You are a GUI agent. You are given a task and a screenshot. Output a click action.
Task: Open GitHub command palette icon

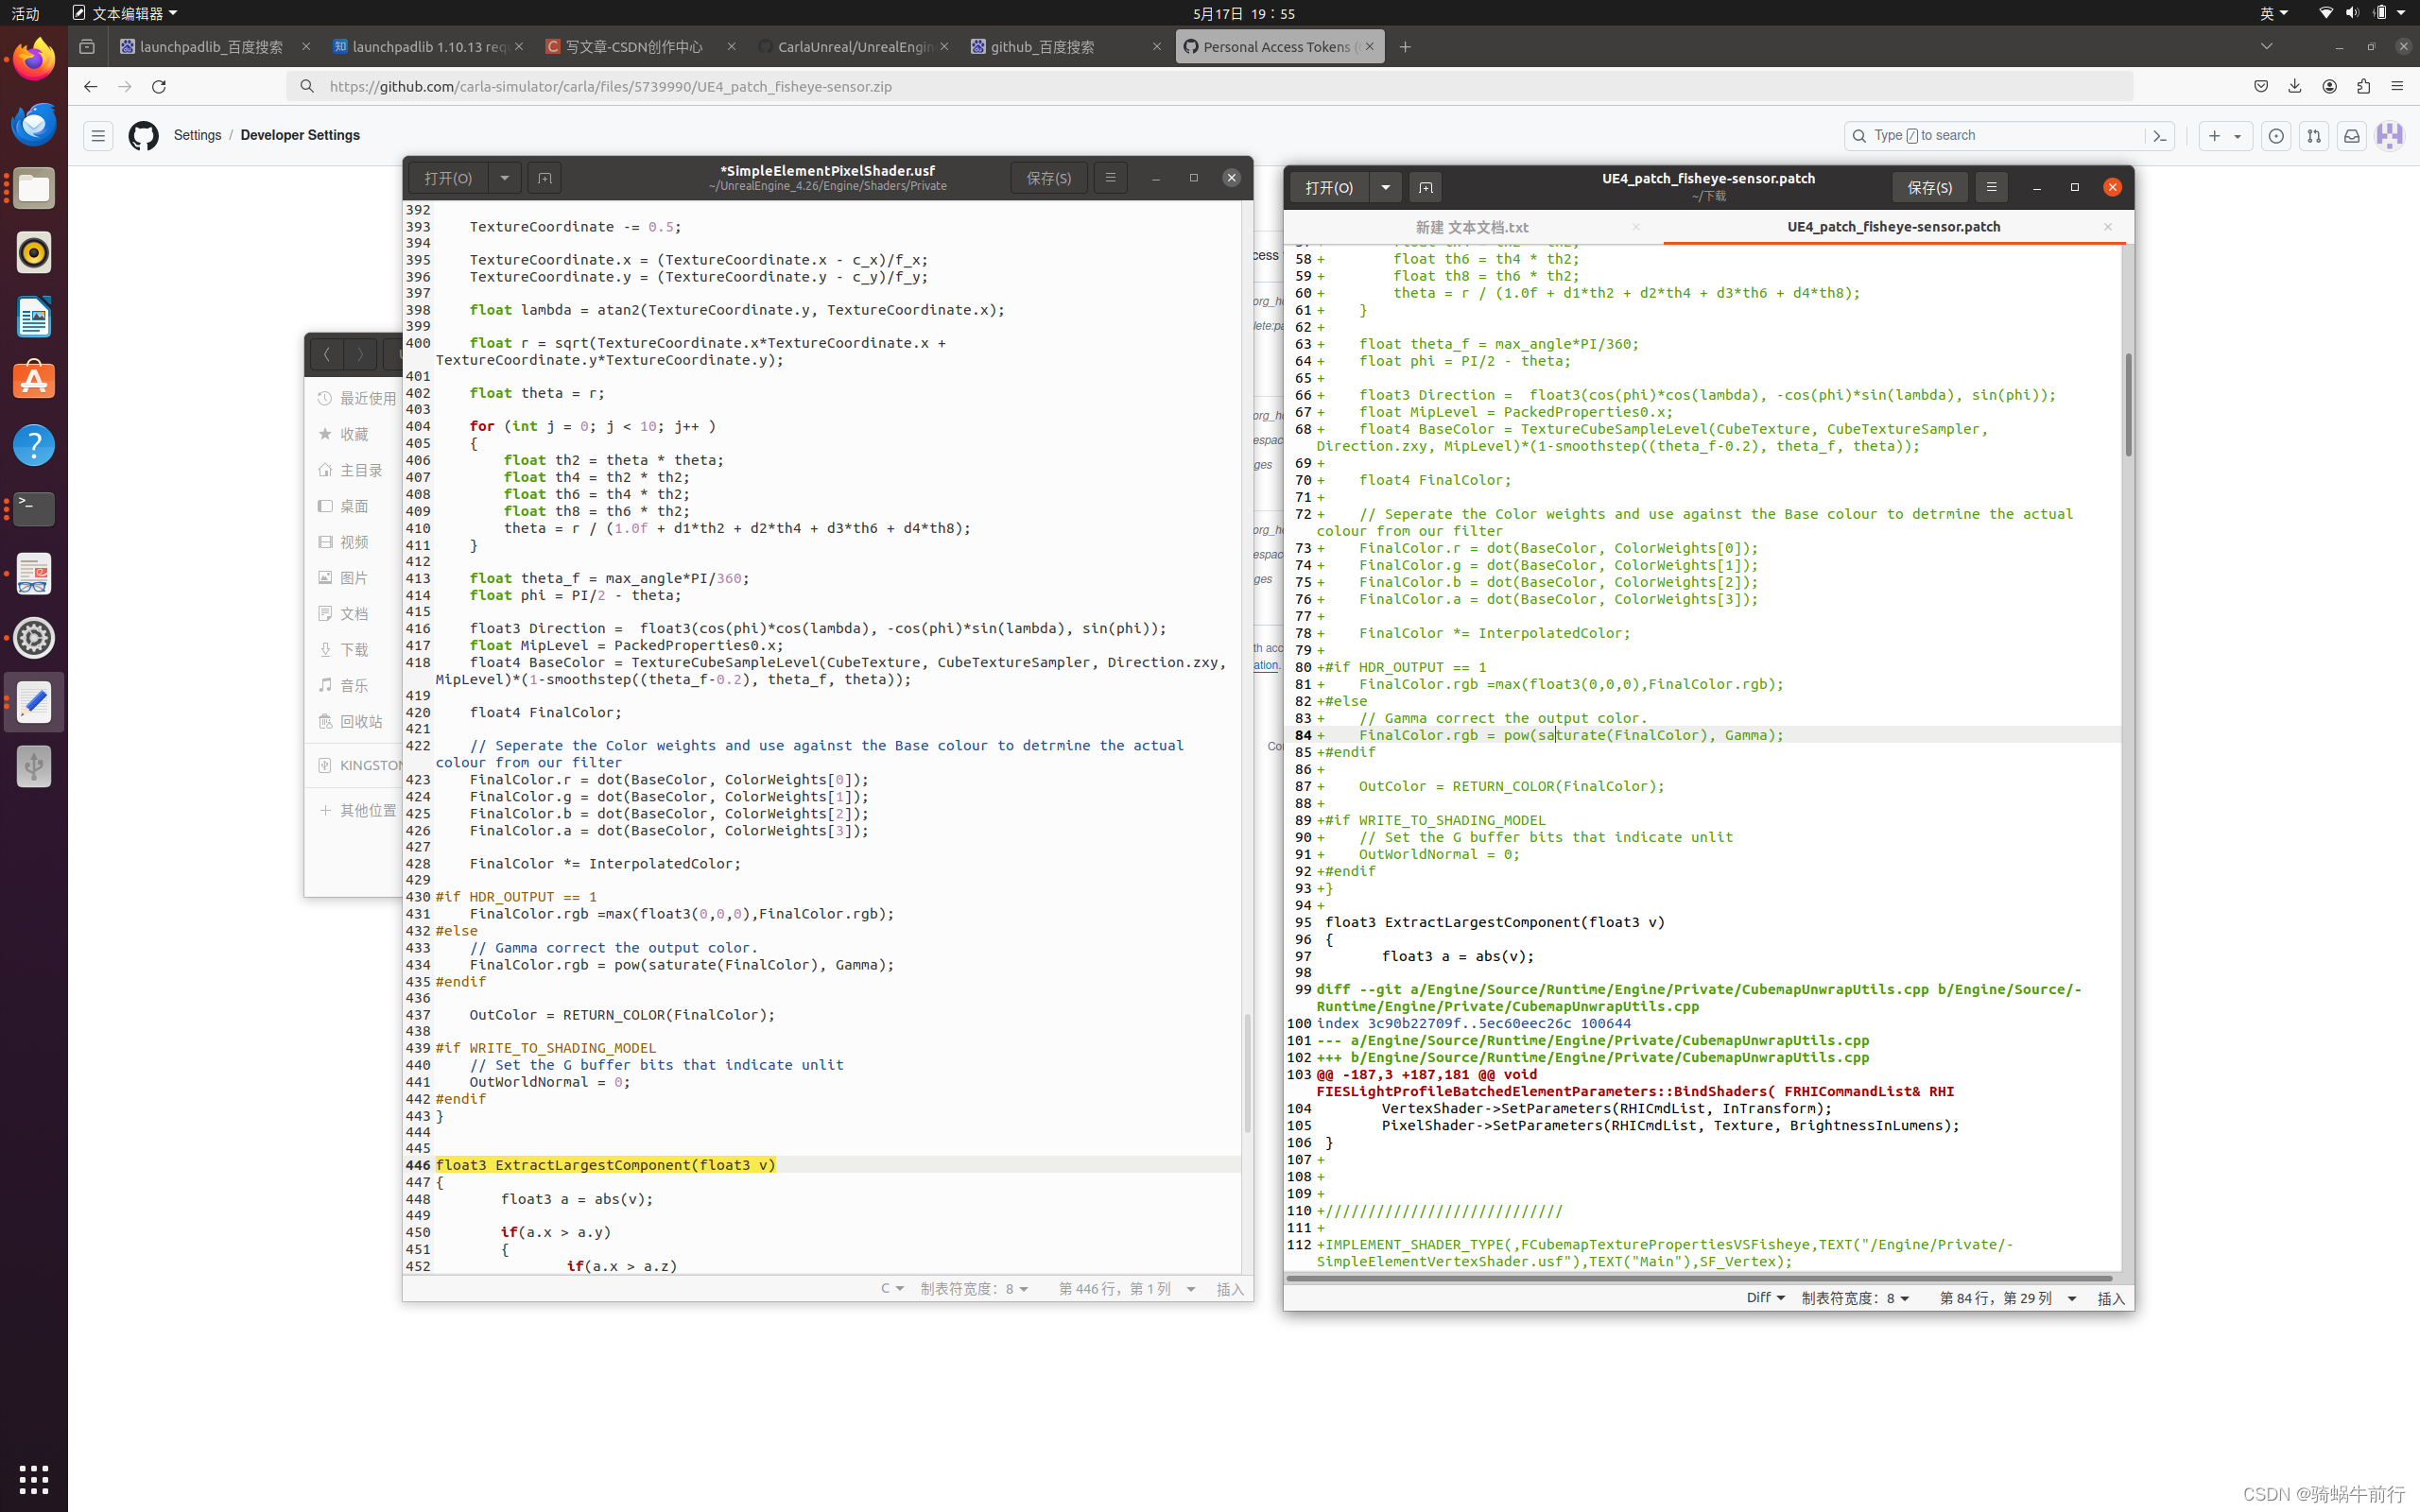point(2159,136)
